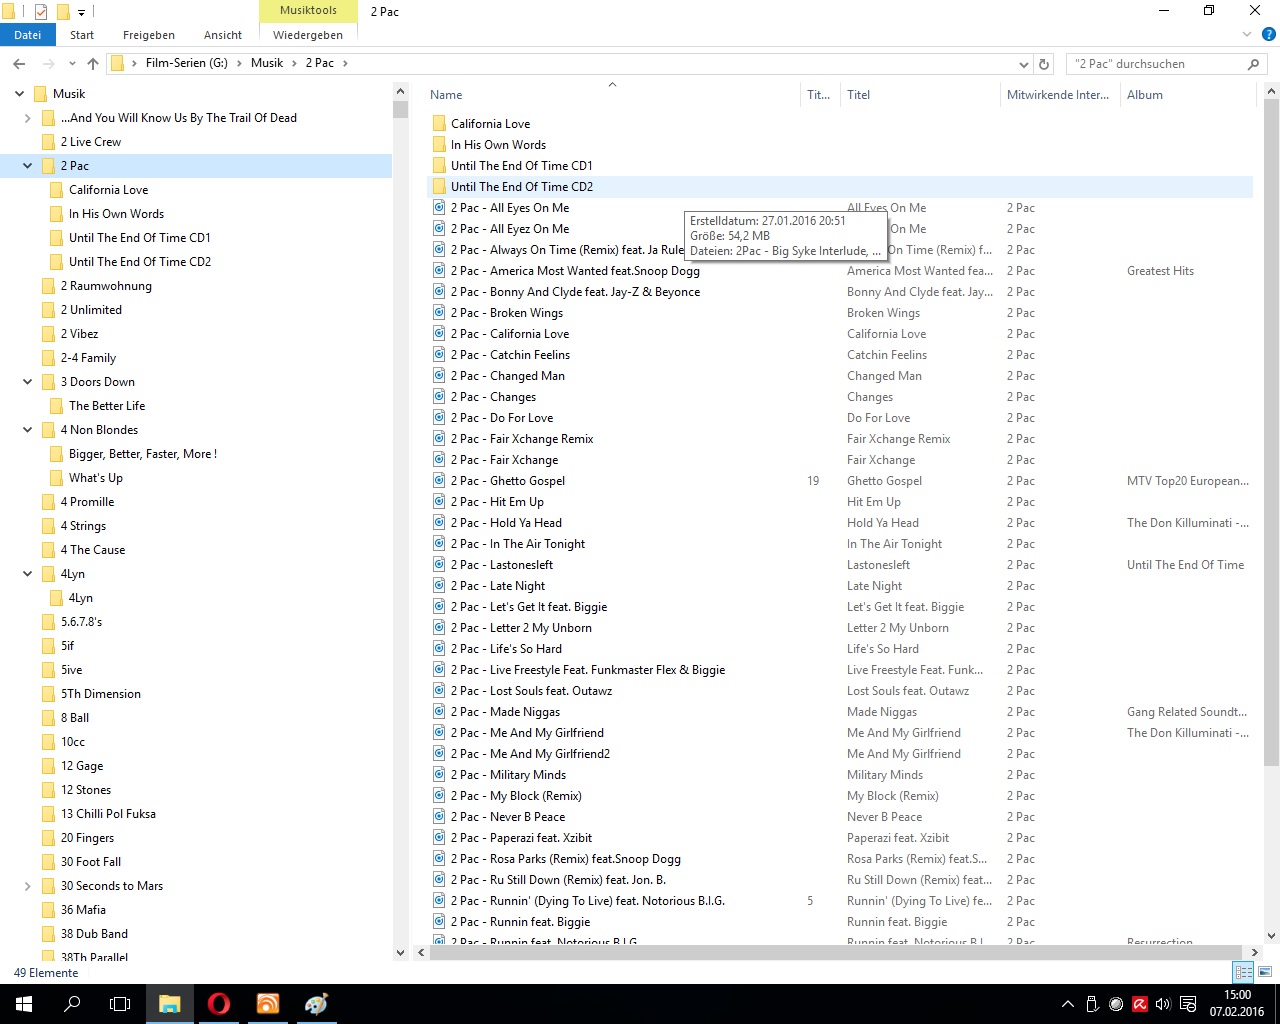Select the file '2 Pac - Never B Peace'
1280x1024 pixels.
(x=508, y=817)
